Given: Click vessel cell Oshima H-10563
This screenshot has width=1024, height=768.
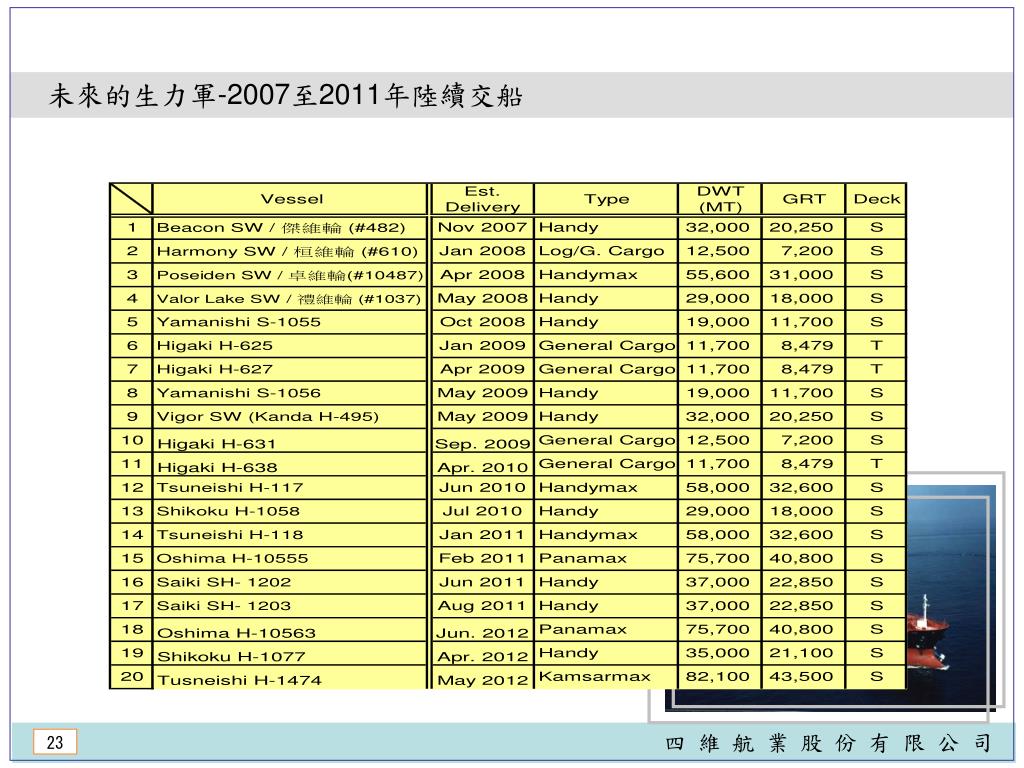Looking at the screenshot, I should [x=290, y=630].
